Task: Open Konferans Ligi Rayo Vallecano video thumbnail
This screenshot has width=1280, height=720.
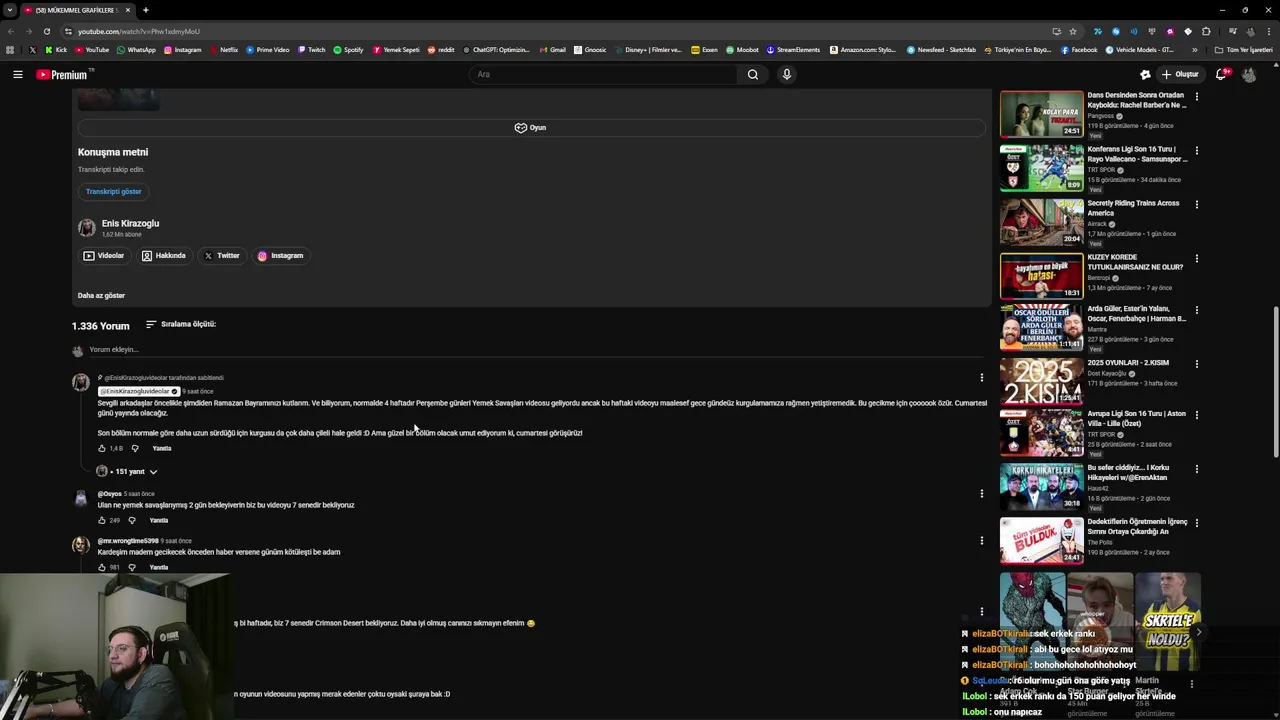Action: tap(1041, 168)
